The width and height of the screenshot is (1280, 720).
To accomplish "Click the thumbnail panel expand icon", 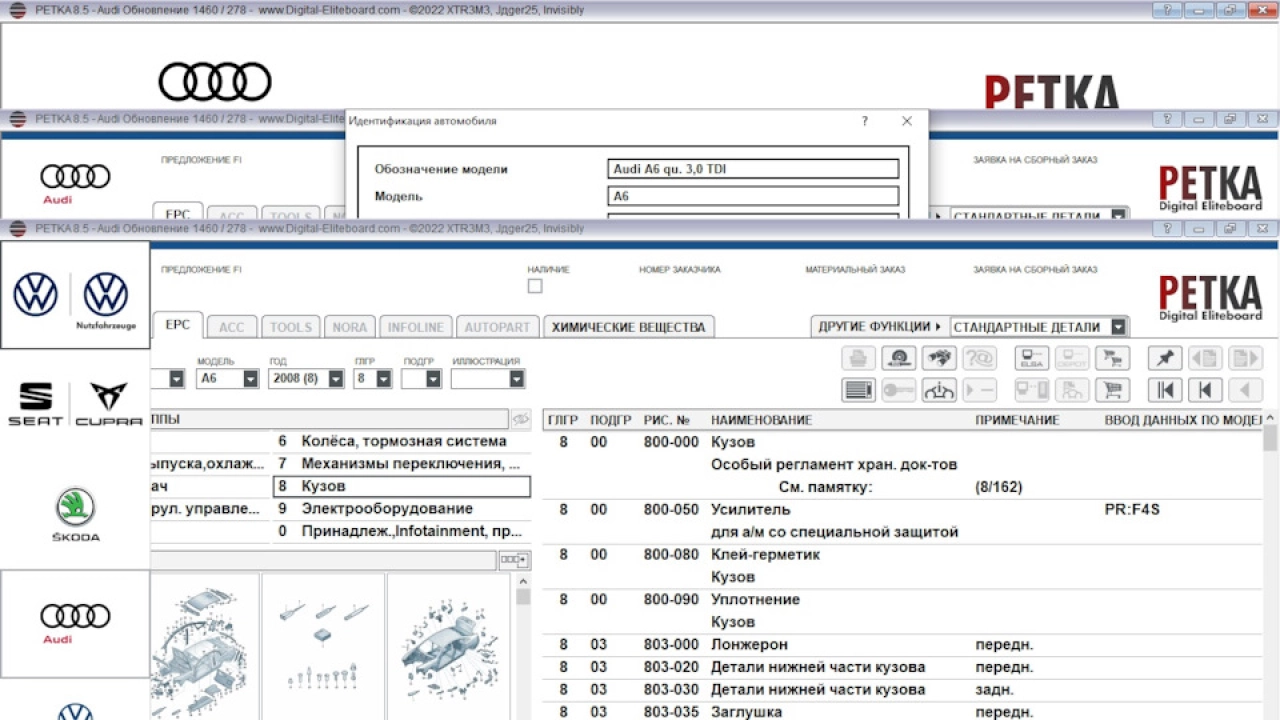I will click(515, 560).
